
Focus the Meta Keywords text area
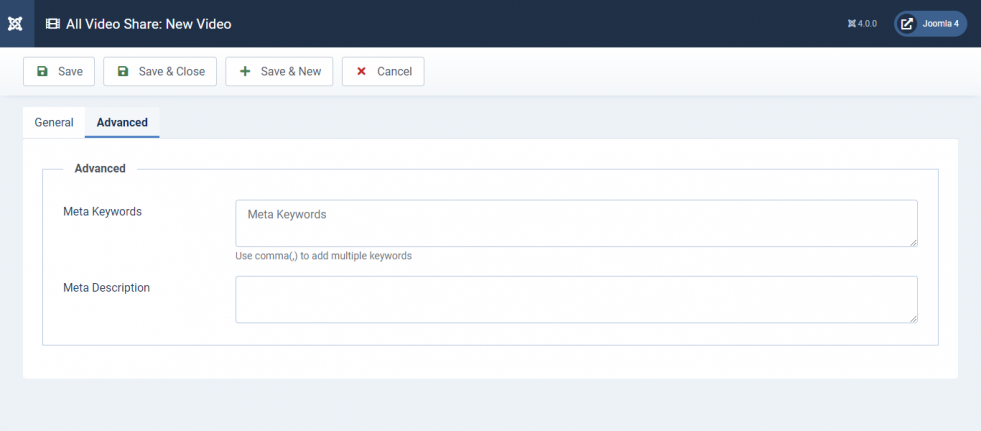(576, 223)
